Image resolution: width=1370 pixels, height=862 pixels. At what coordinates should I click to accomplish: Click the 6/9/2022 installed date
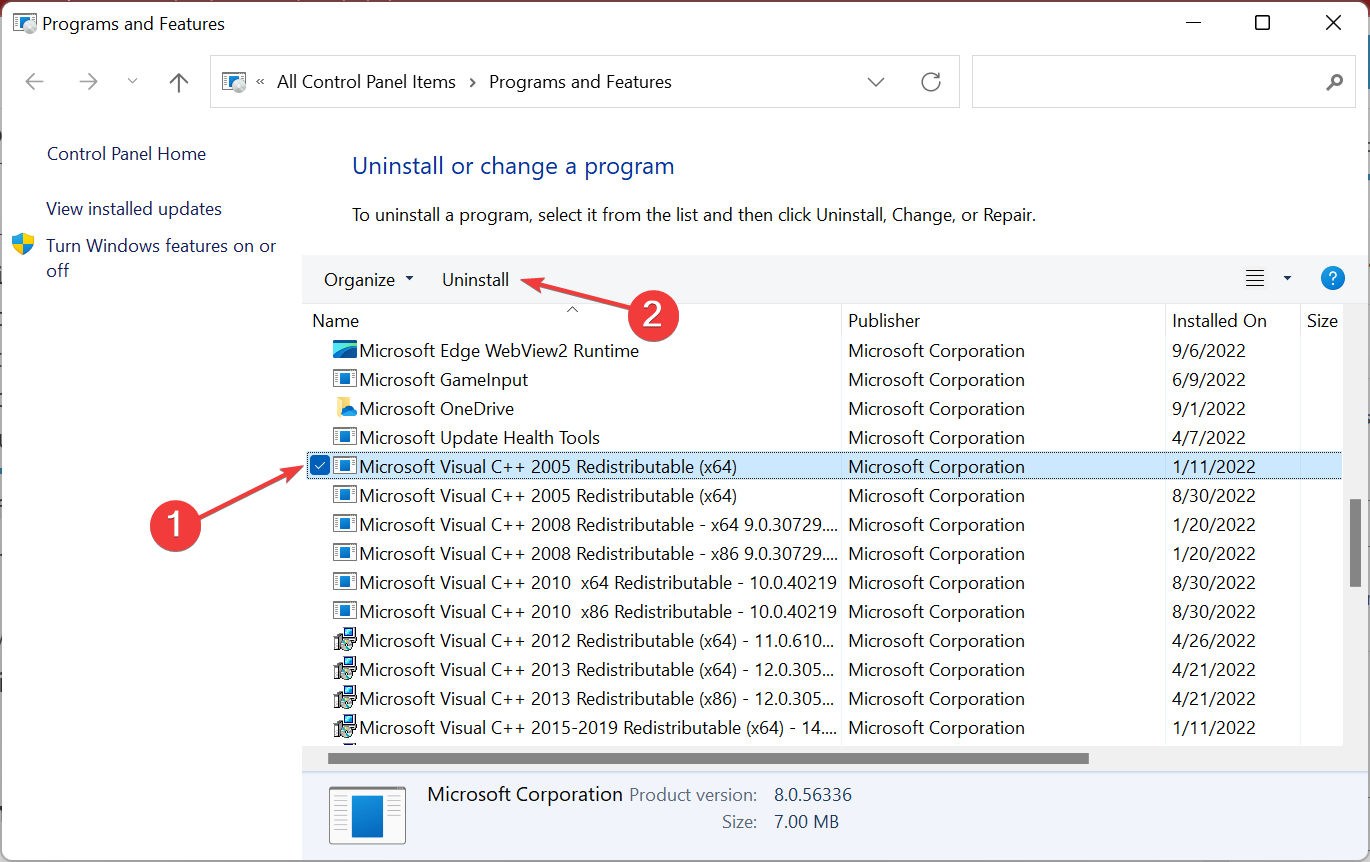click(1209, 380)
